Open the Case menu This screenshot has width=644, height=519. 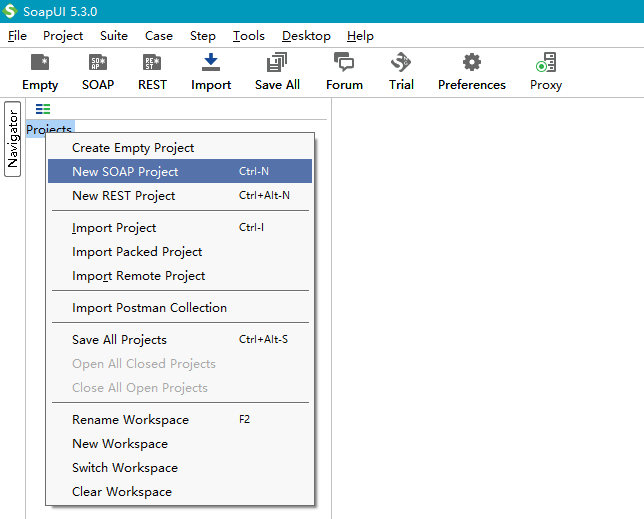pyautogui.click(x=159, y=36)
